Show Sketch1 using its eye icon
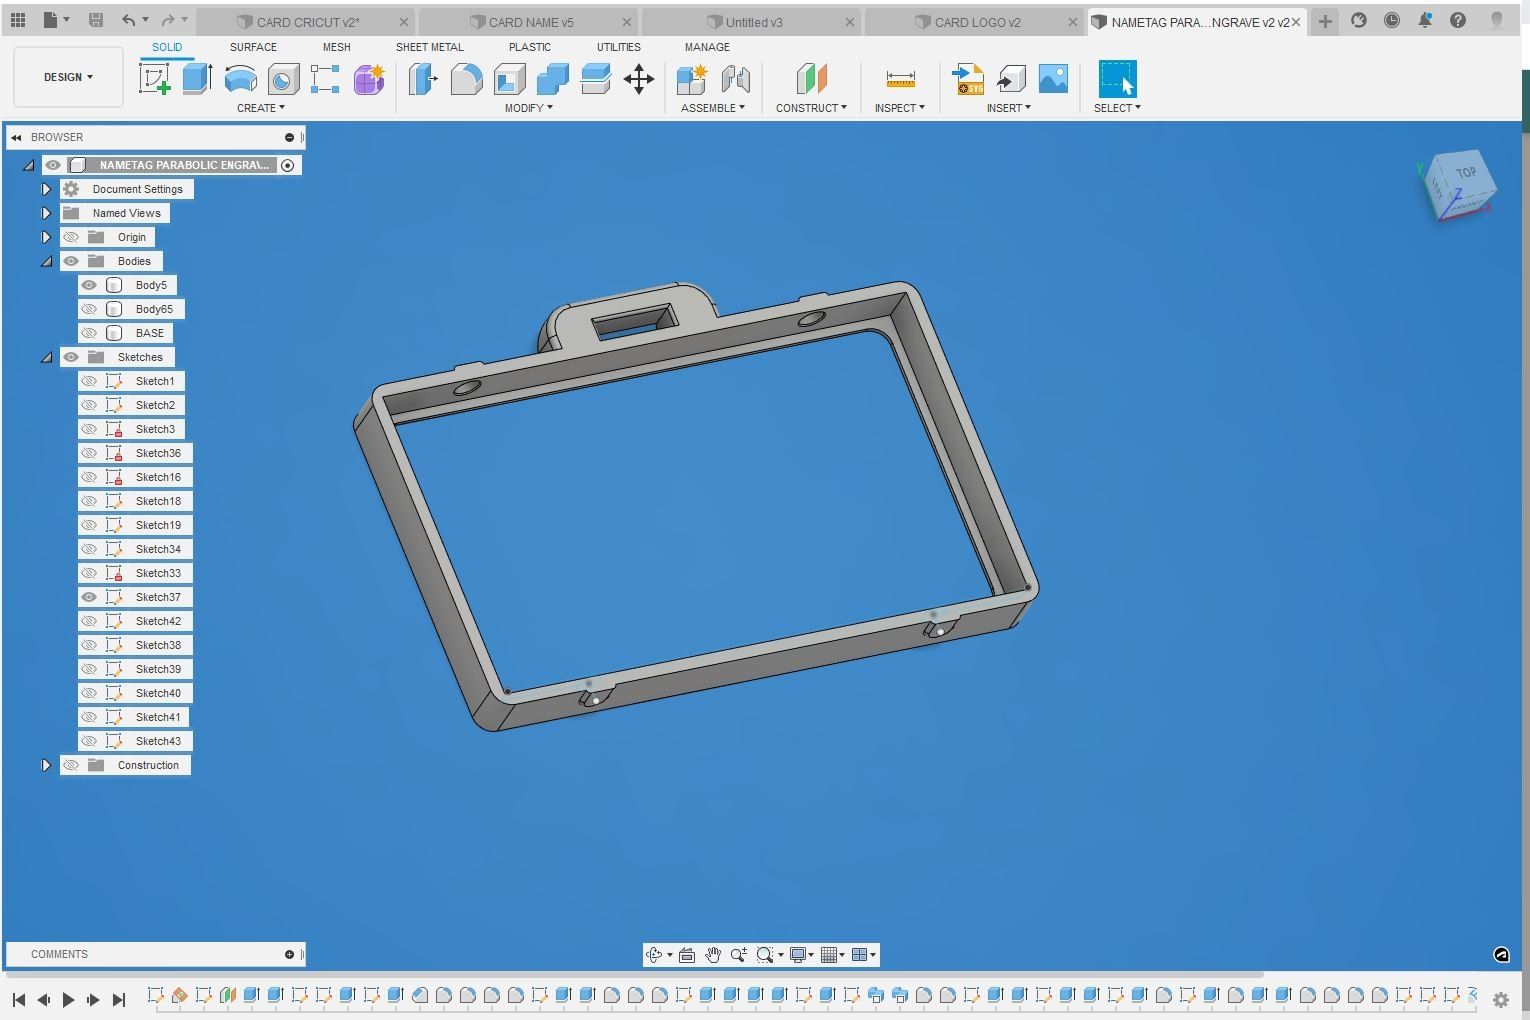Screen dimensions: 1530x1020 click(89, 381)
